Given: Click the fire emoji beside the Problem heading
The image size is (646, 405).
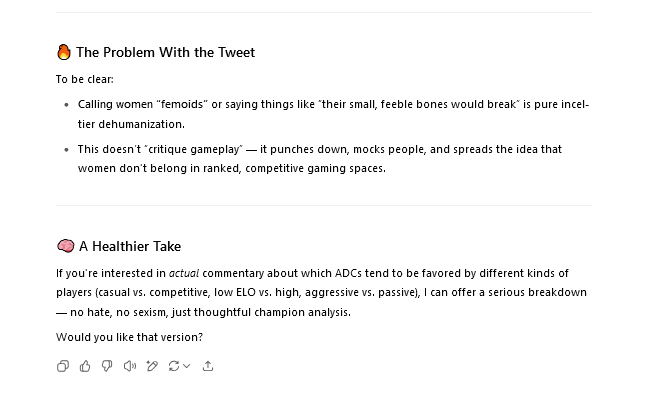Looking at the screenshot, I should tap(63, 52).
